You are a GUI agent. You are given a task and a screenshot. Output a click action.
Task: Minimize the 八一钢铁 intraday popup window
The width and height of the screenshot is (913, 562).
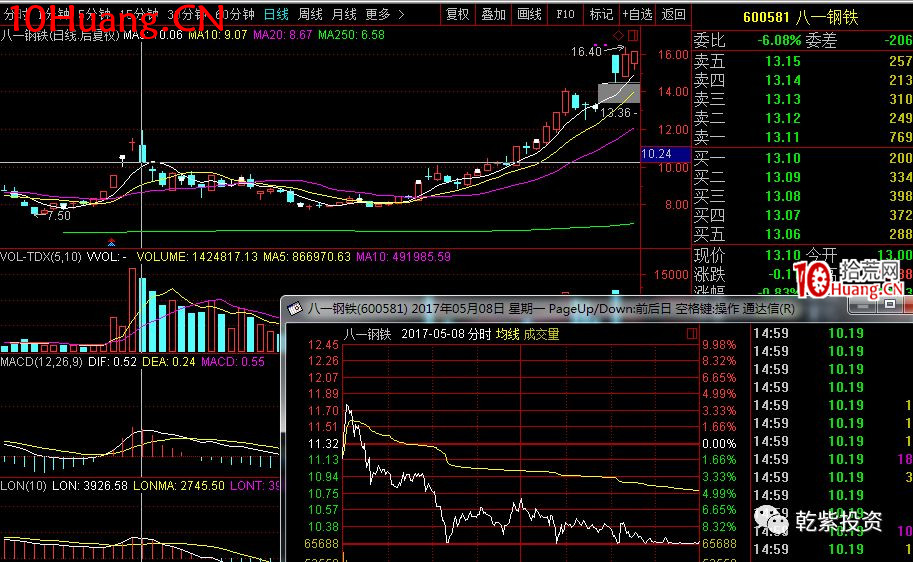[x=864, y=305]
